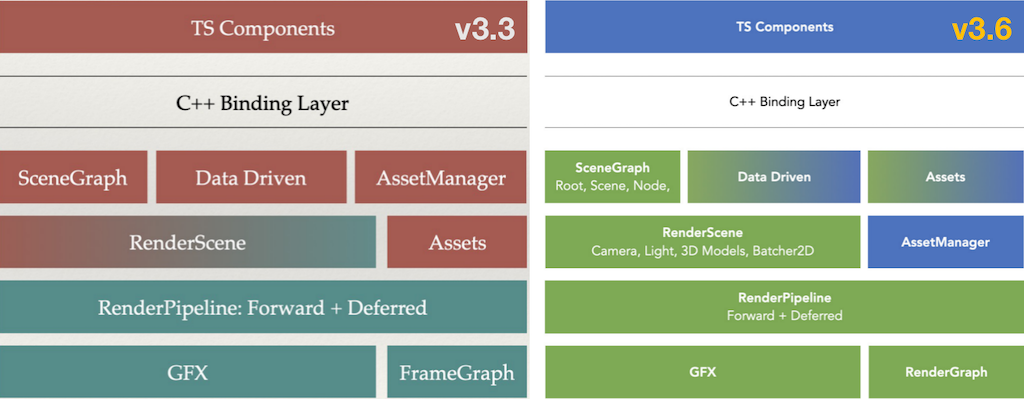Click the FrameGraph block

click(x=457, y=372)
